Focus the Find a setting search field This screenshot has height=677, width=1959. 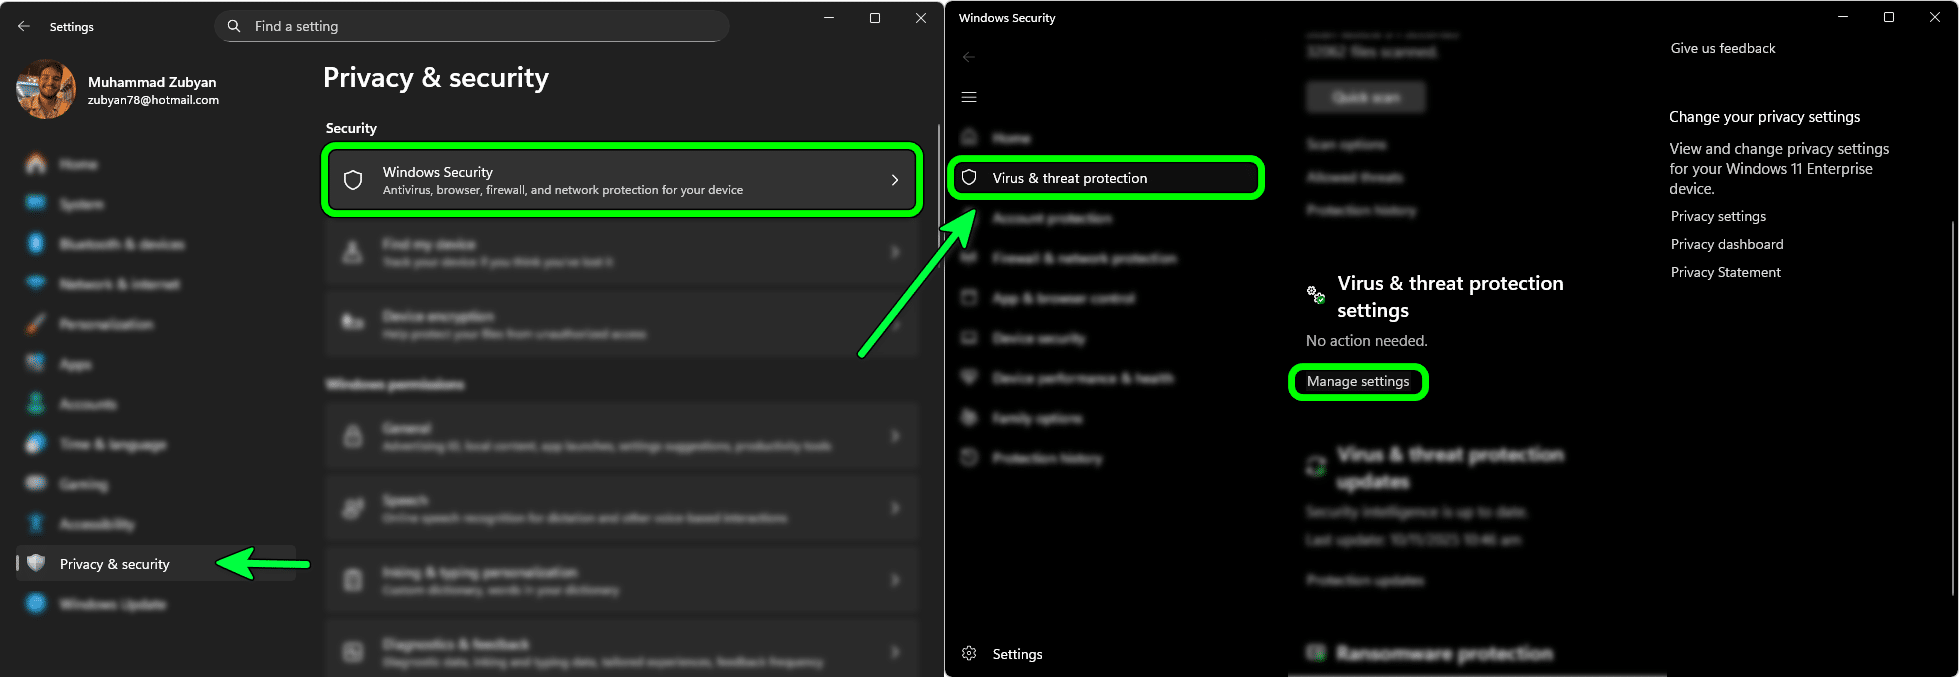(x=480, y=26)
